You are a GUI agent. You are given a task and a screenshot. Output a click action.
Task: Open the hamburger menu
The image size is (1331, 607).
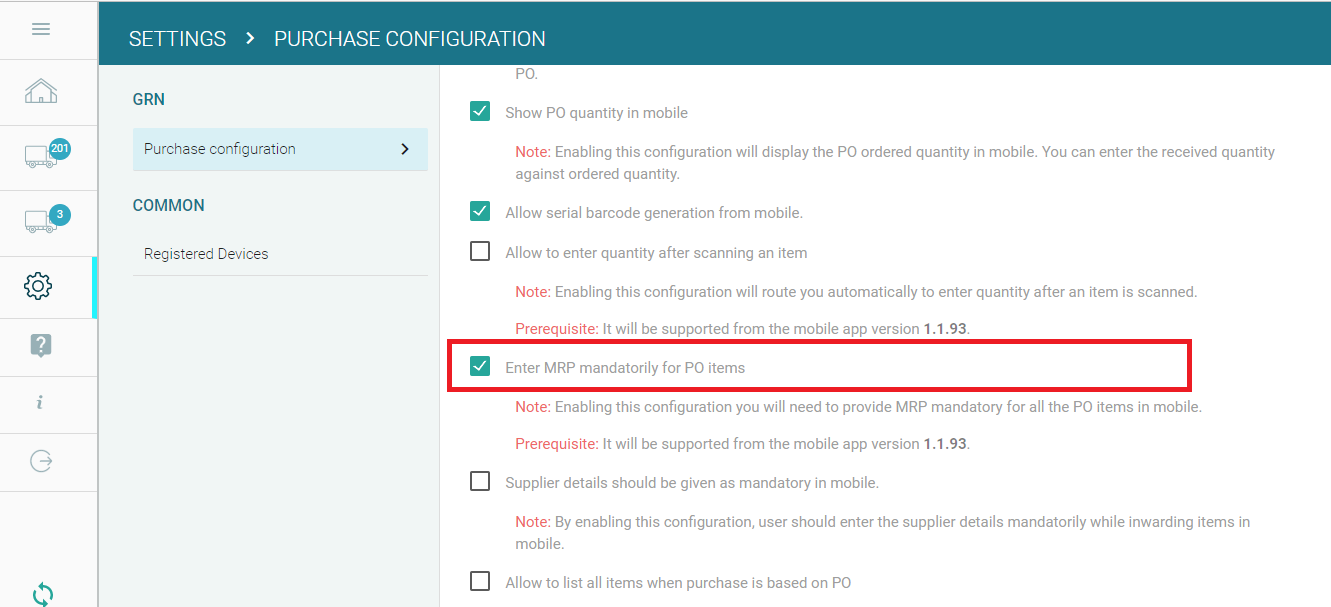coord(41,29)
